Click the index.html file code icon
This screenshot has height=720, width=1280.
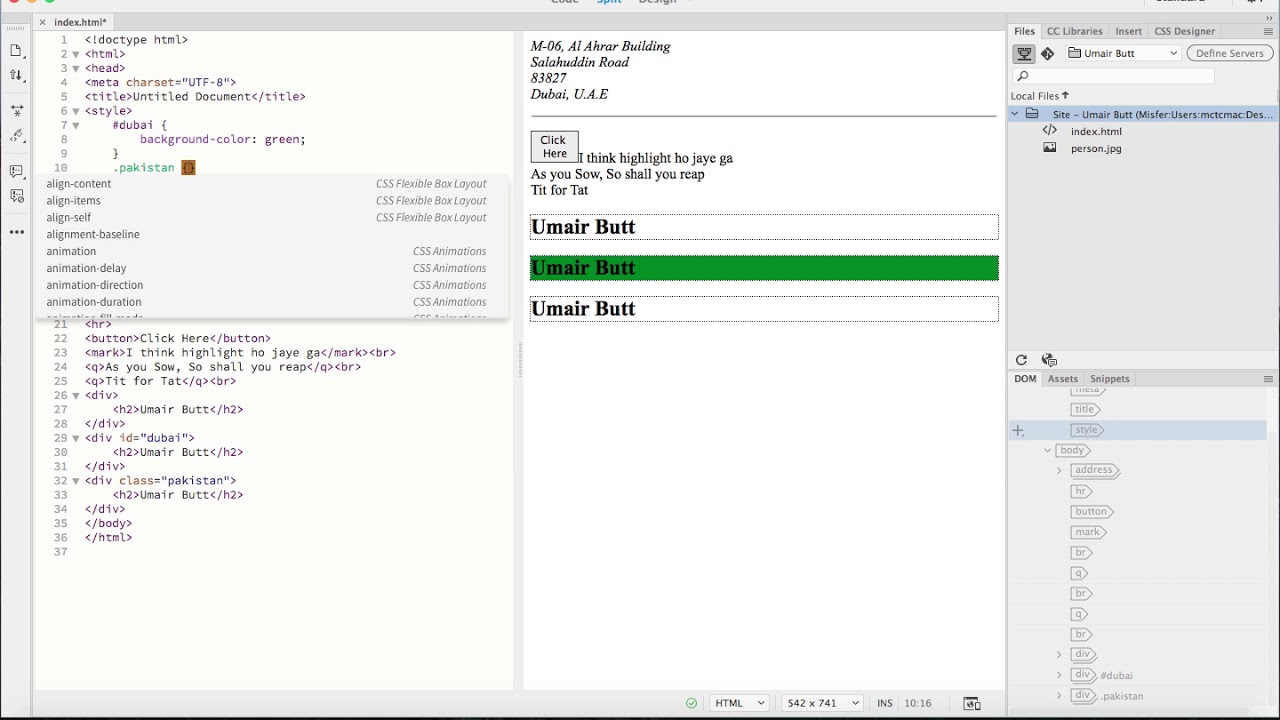click(x=1049, y=131)
